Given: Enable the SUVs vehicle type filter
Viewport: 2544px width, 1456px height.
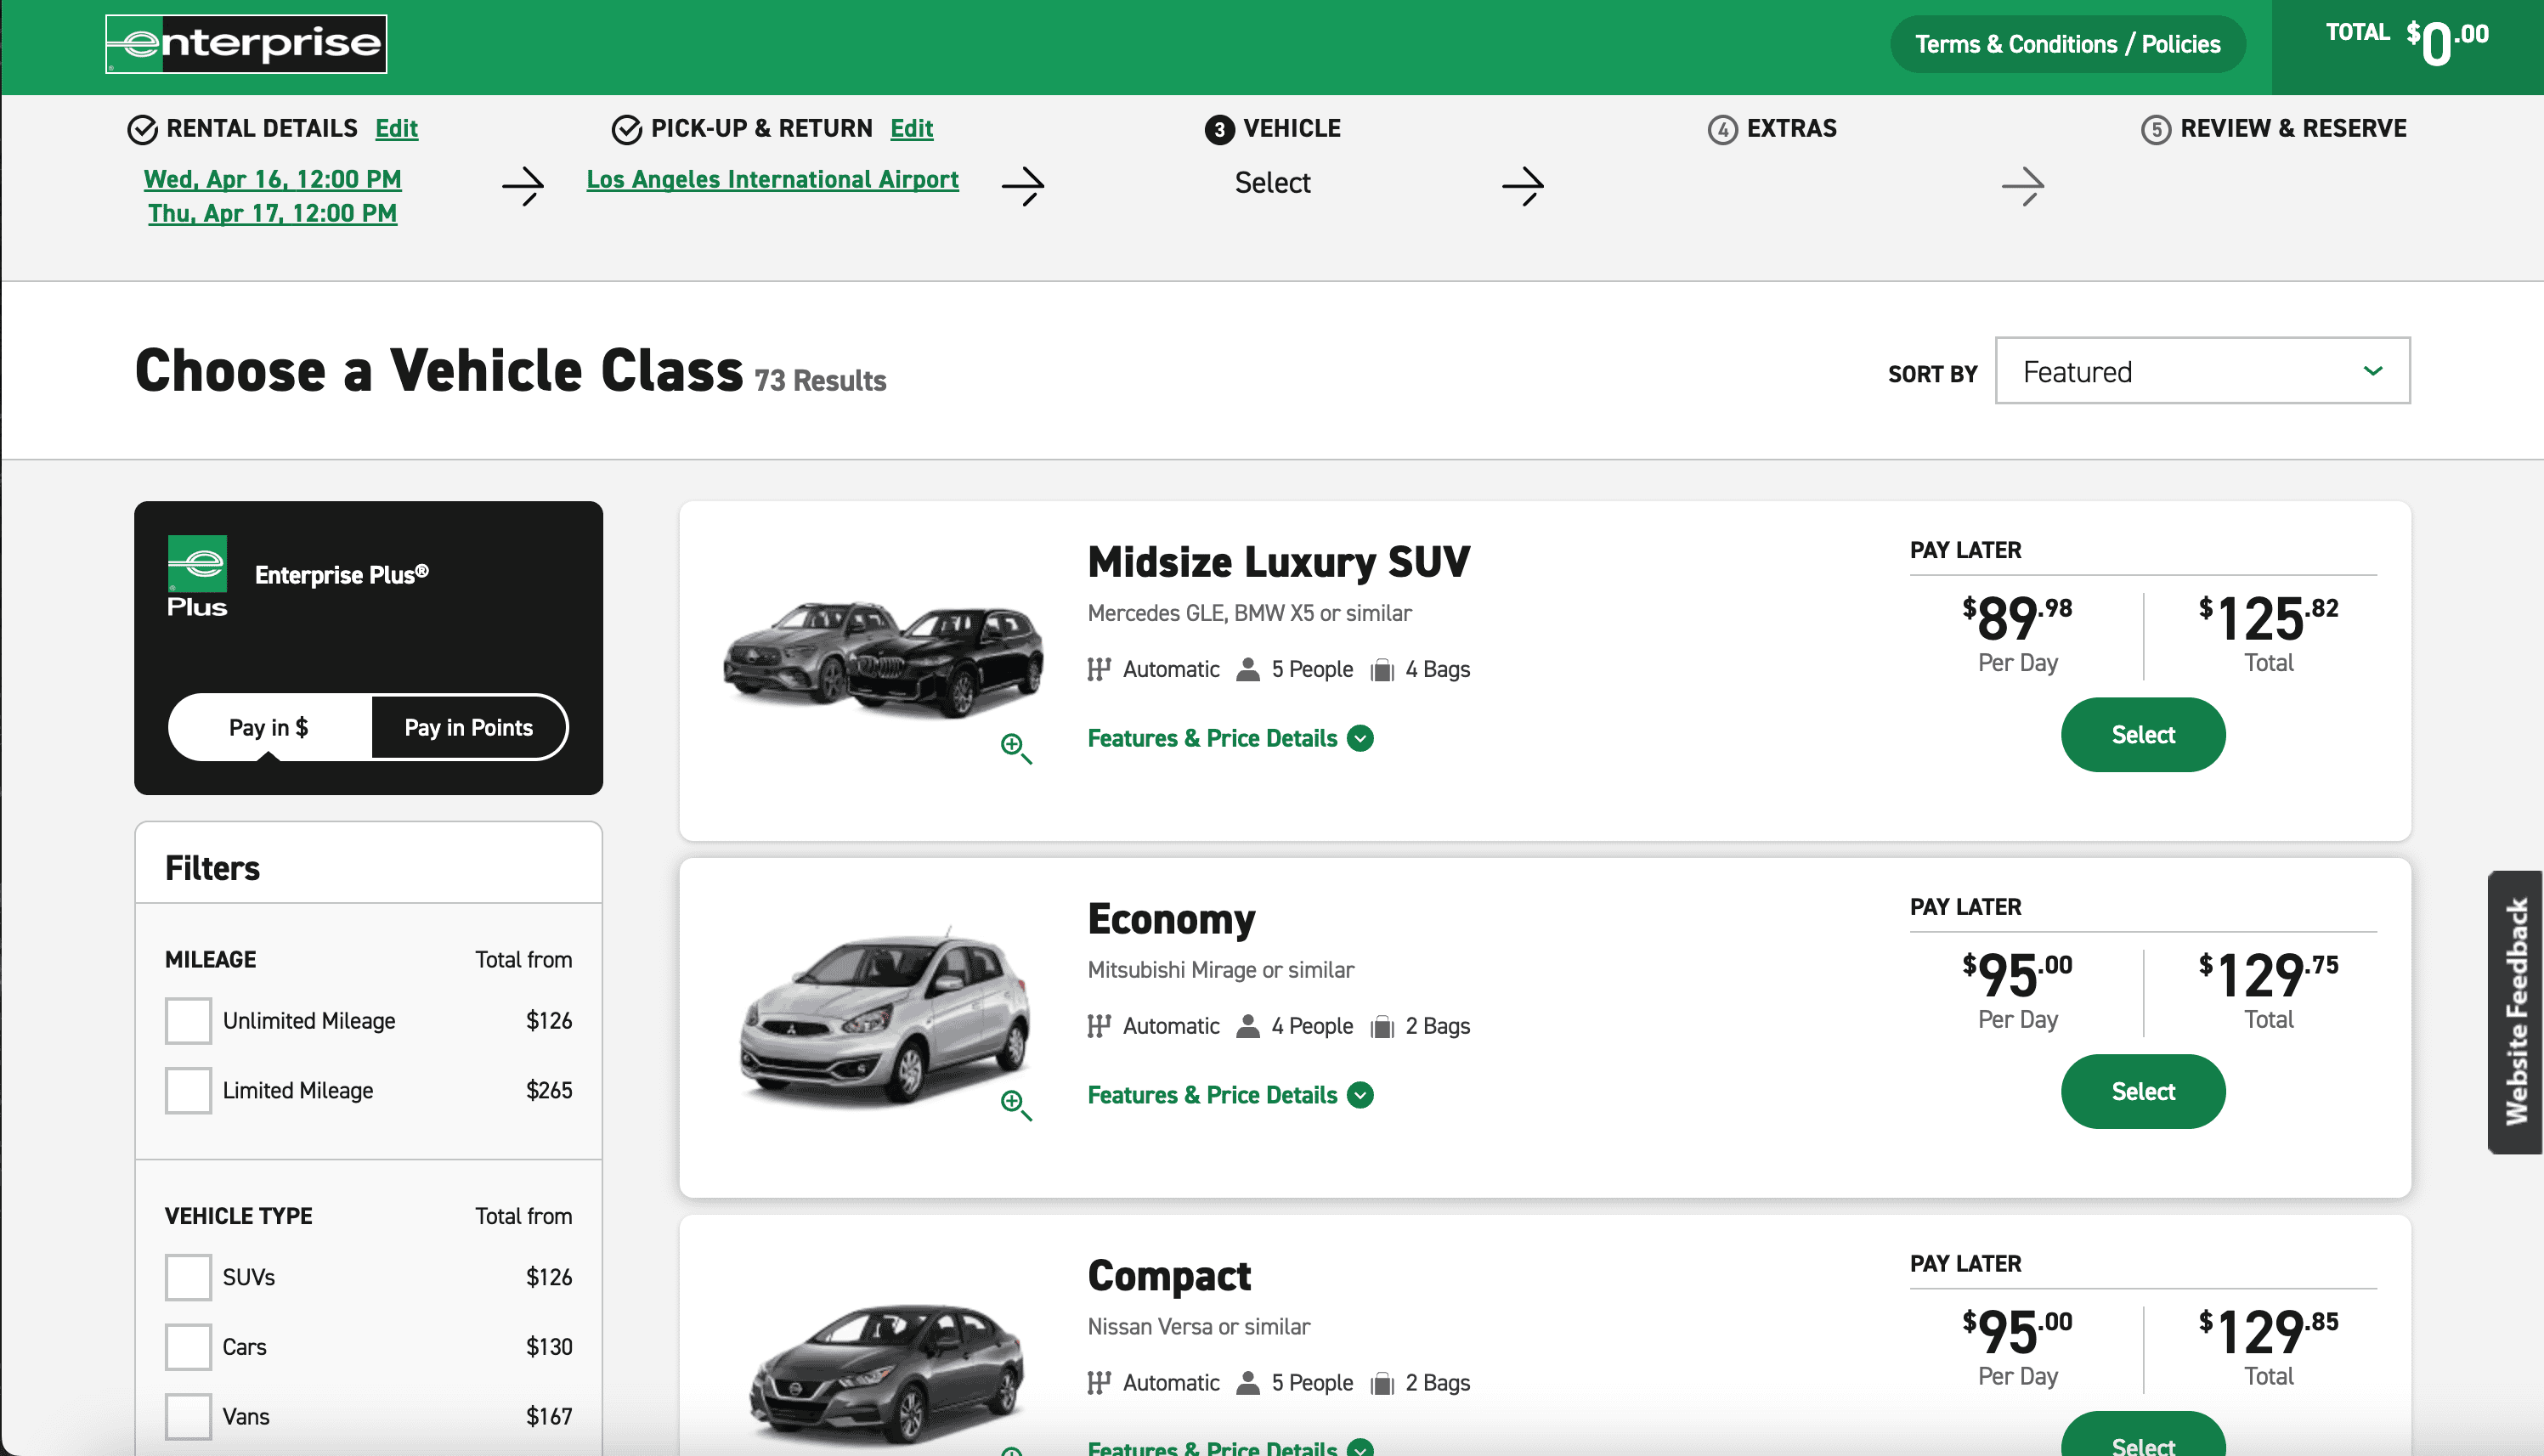Looking at the screenshot, I should [x=188, y=1277].
